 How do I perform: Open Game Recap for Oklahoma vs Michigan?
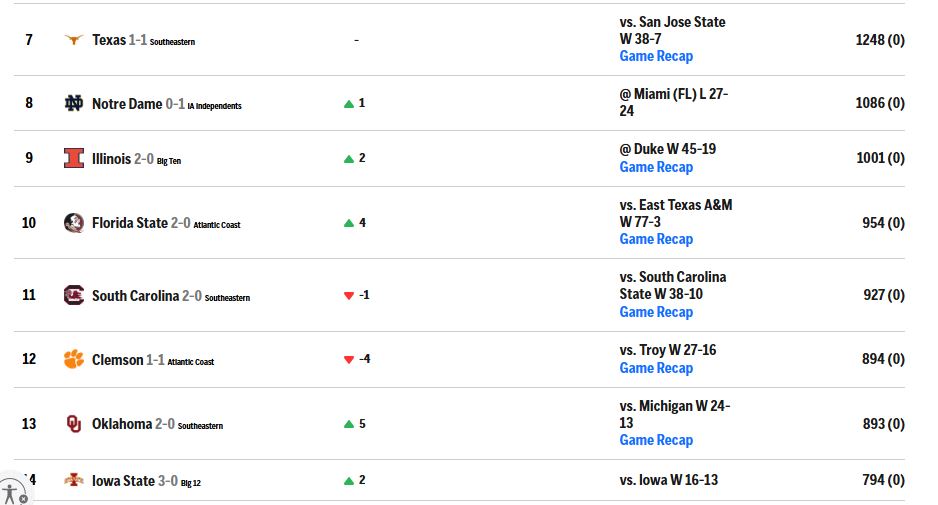point(656,440)
